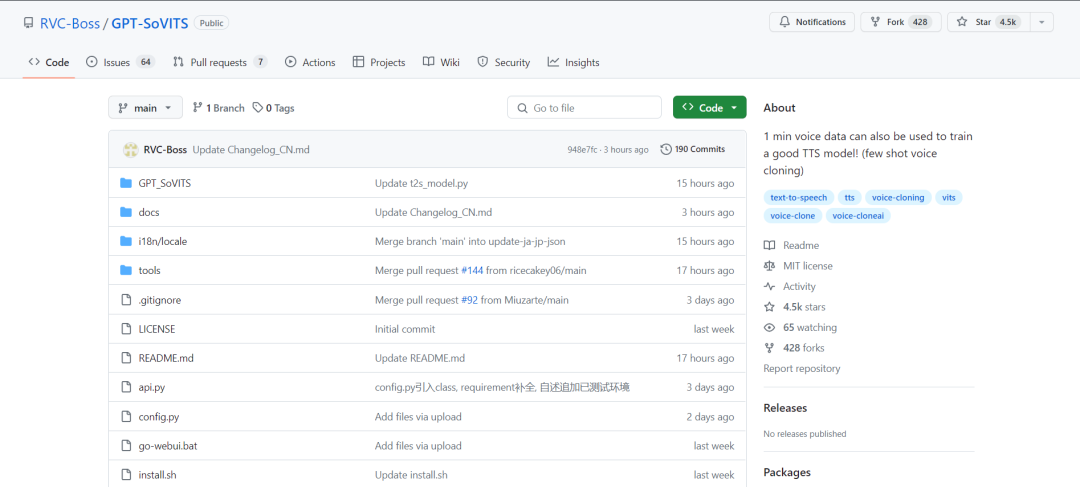Open the Pull requests tab
Screen dimensions: 1080x487
(220, 62)
